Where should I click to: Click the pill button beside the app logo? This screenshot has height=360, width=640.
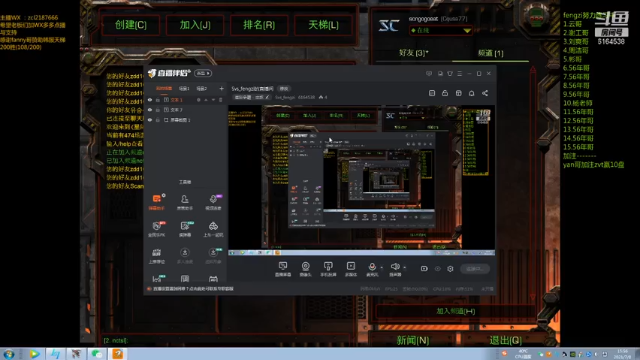click(x=203, y=73)
